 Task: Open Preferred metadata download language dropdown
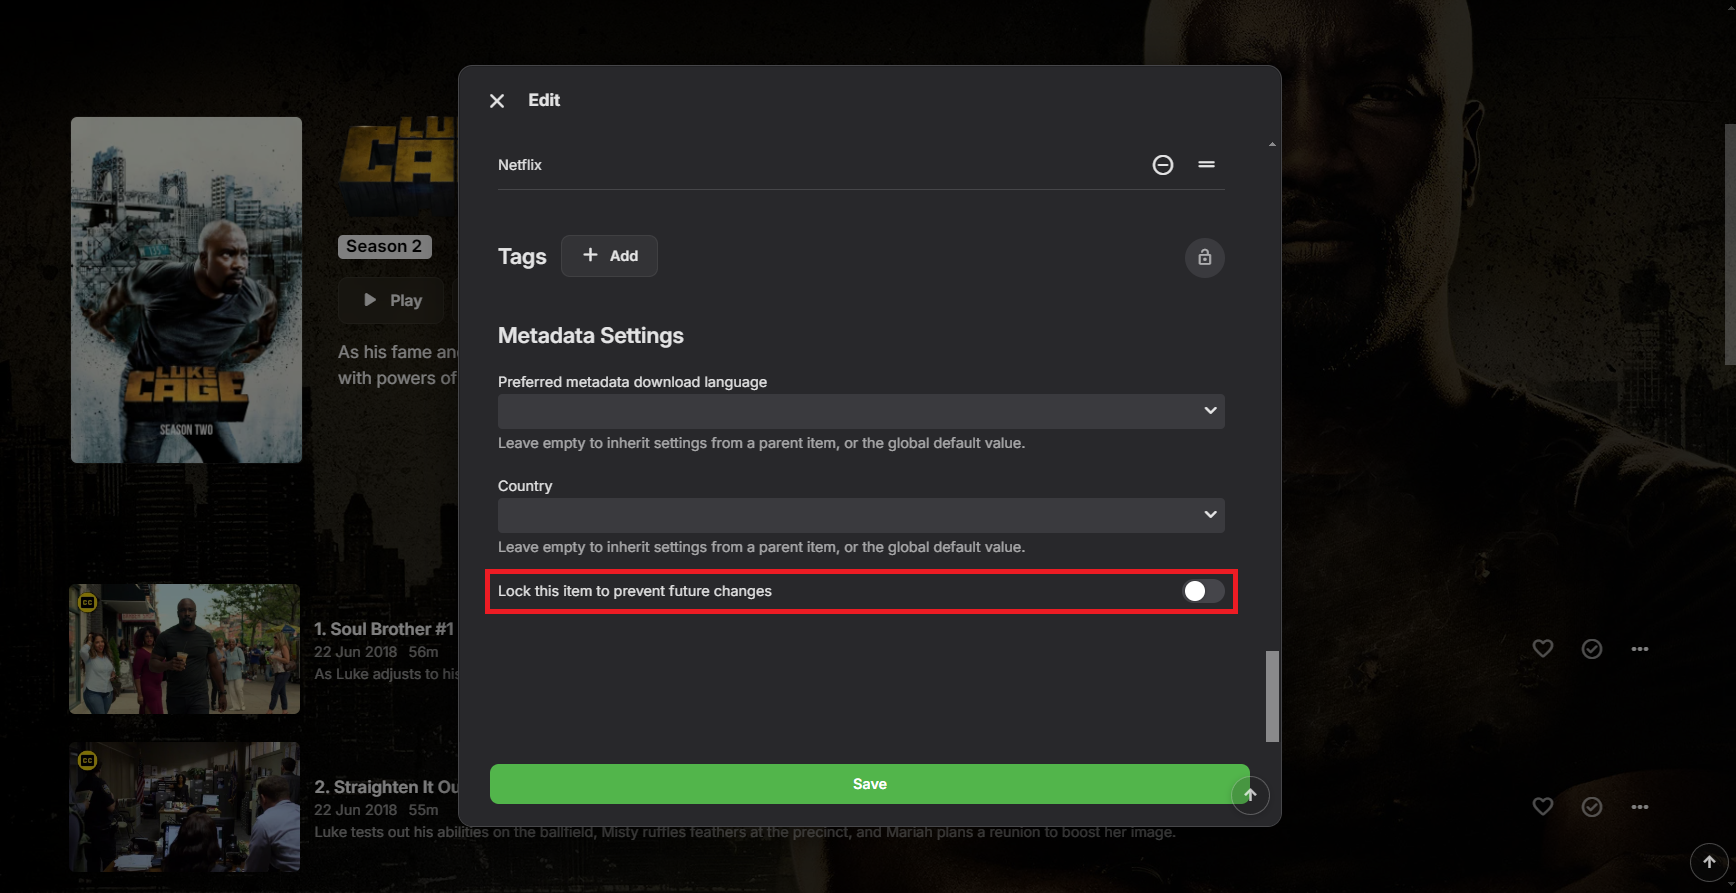[x=861, y=411]
